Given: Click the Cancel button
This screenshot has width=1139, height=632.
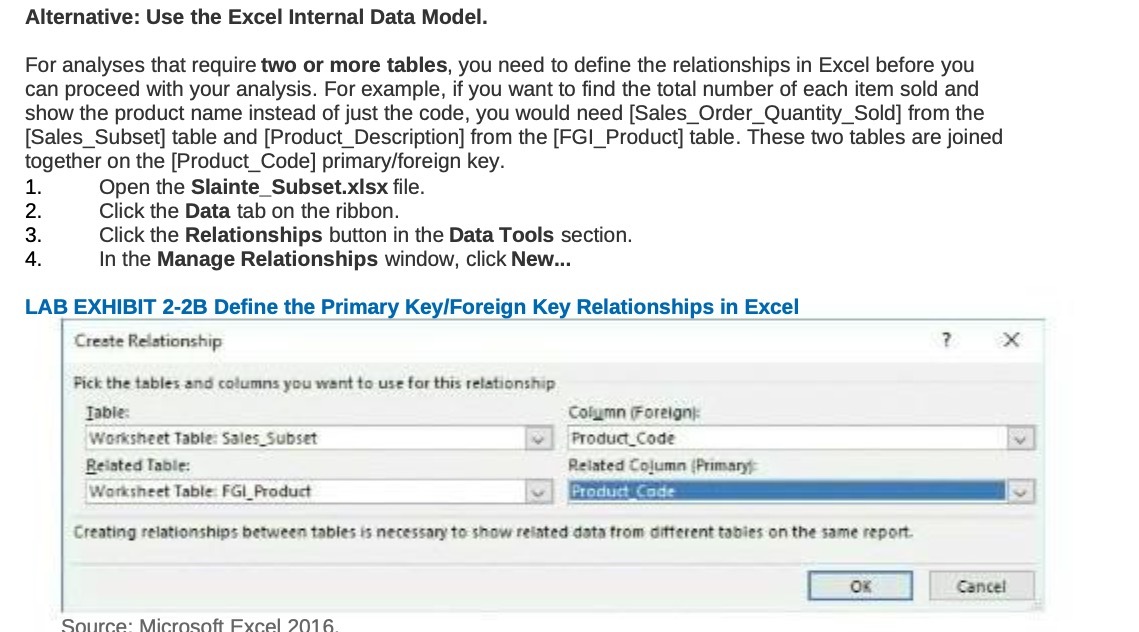Looking at the screenshot, I should click(x=981, y=587).
